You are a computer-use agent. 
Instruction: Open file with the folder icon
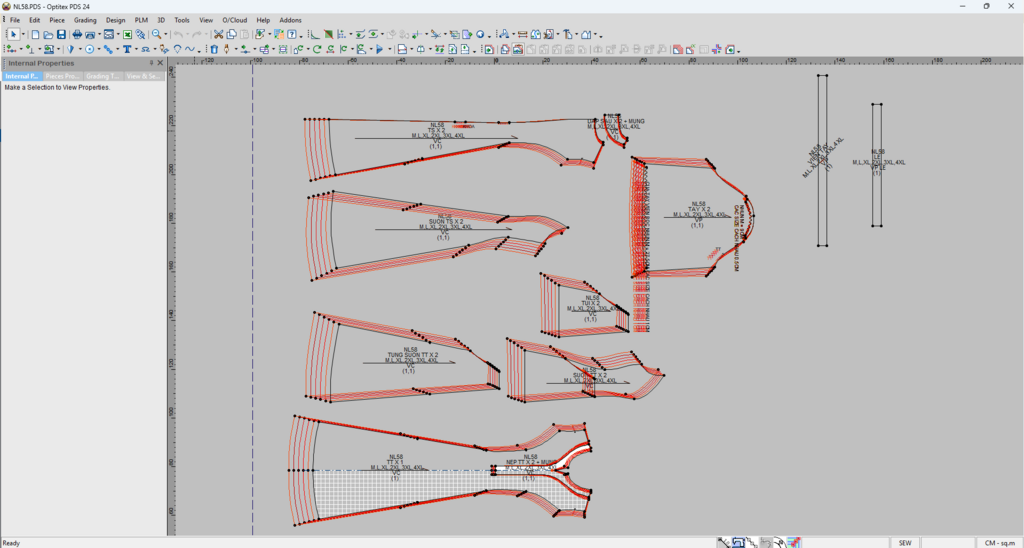[48, 34]
